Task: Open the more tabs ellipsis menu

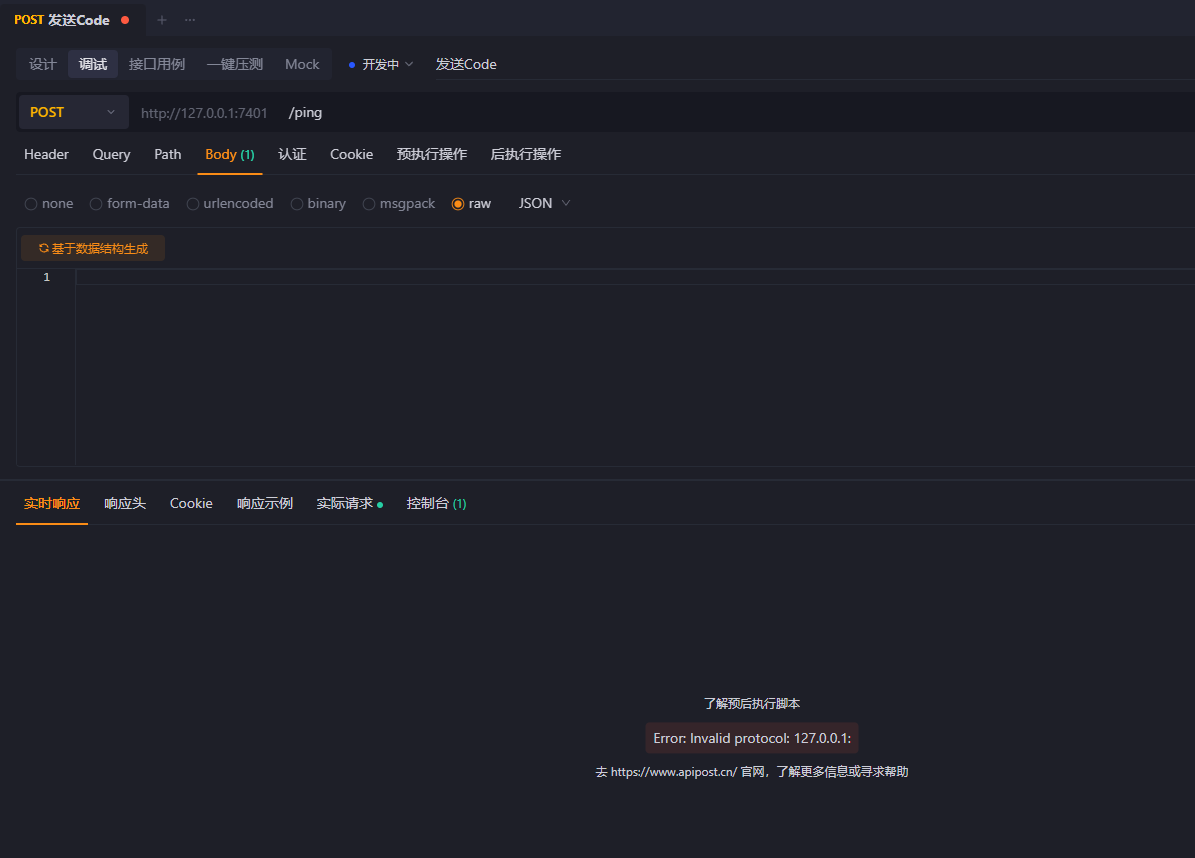Action: tap(190, 20)
